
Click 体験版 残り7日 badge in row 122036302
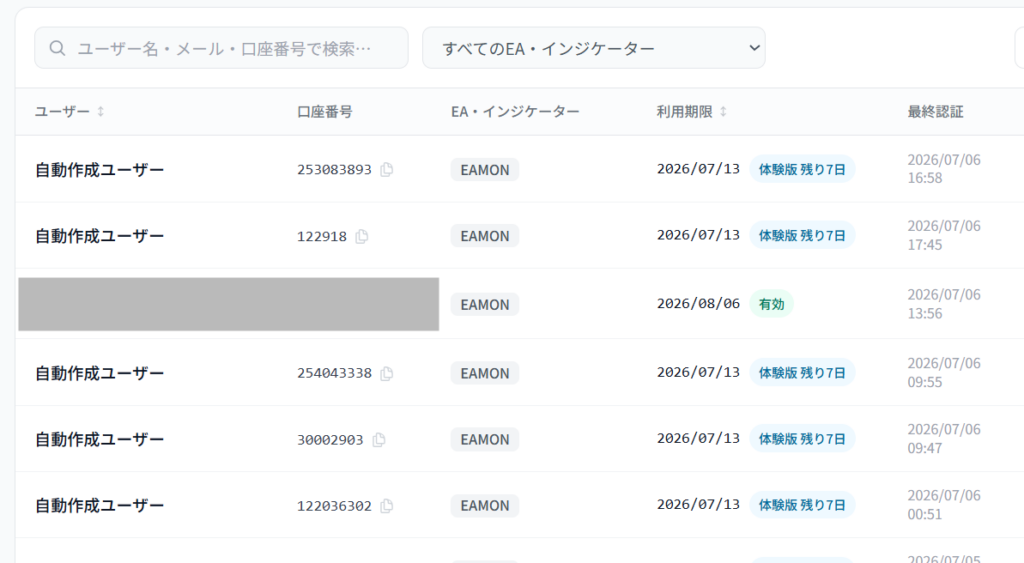[802, 505]
